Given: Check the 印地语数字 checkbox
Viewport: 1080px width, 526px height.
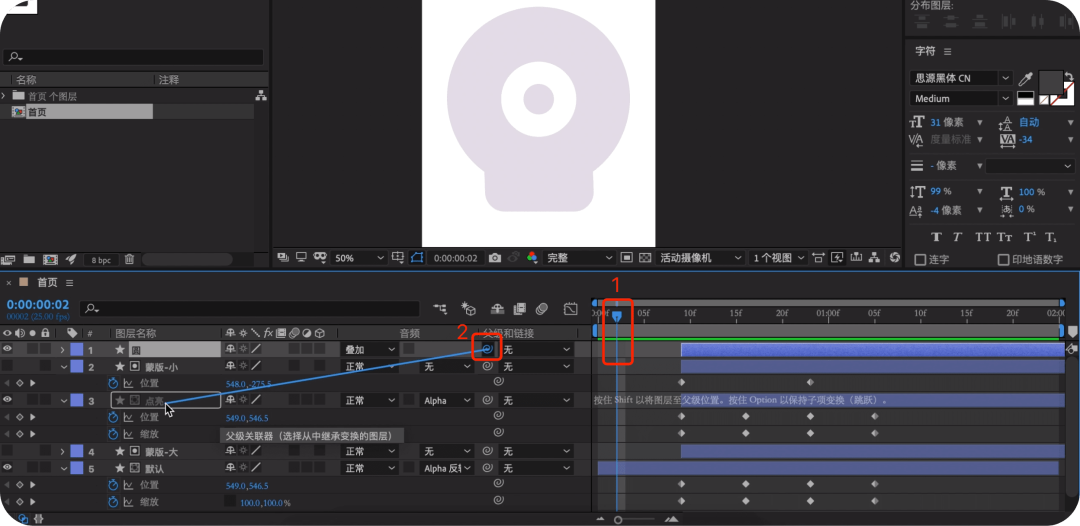Looking at the screenshot, I should [1004, 260].
